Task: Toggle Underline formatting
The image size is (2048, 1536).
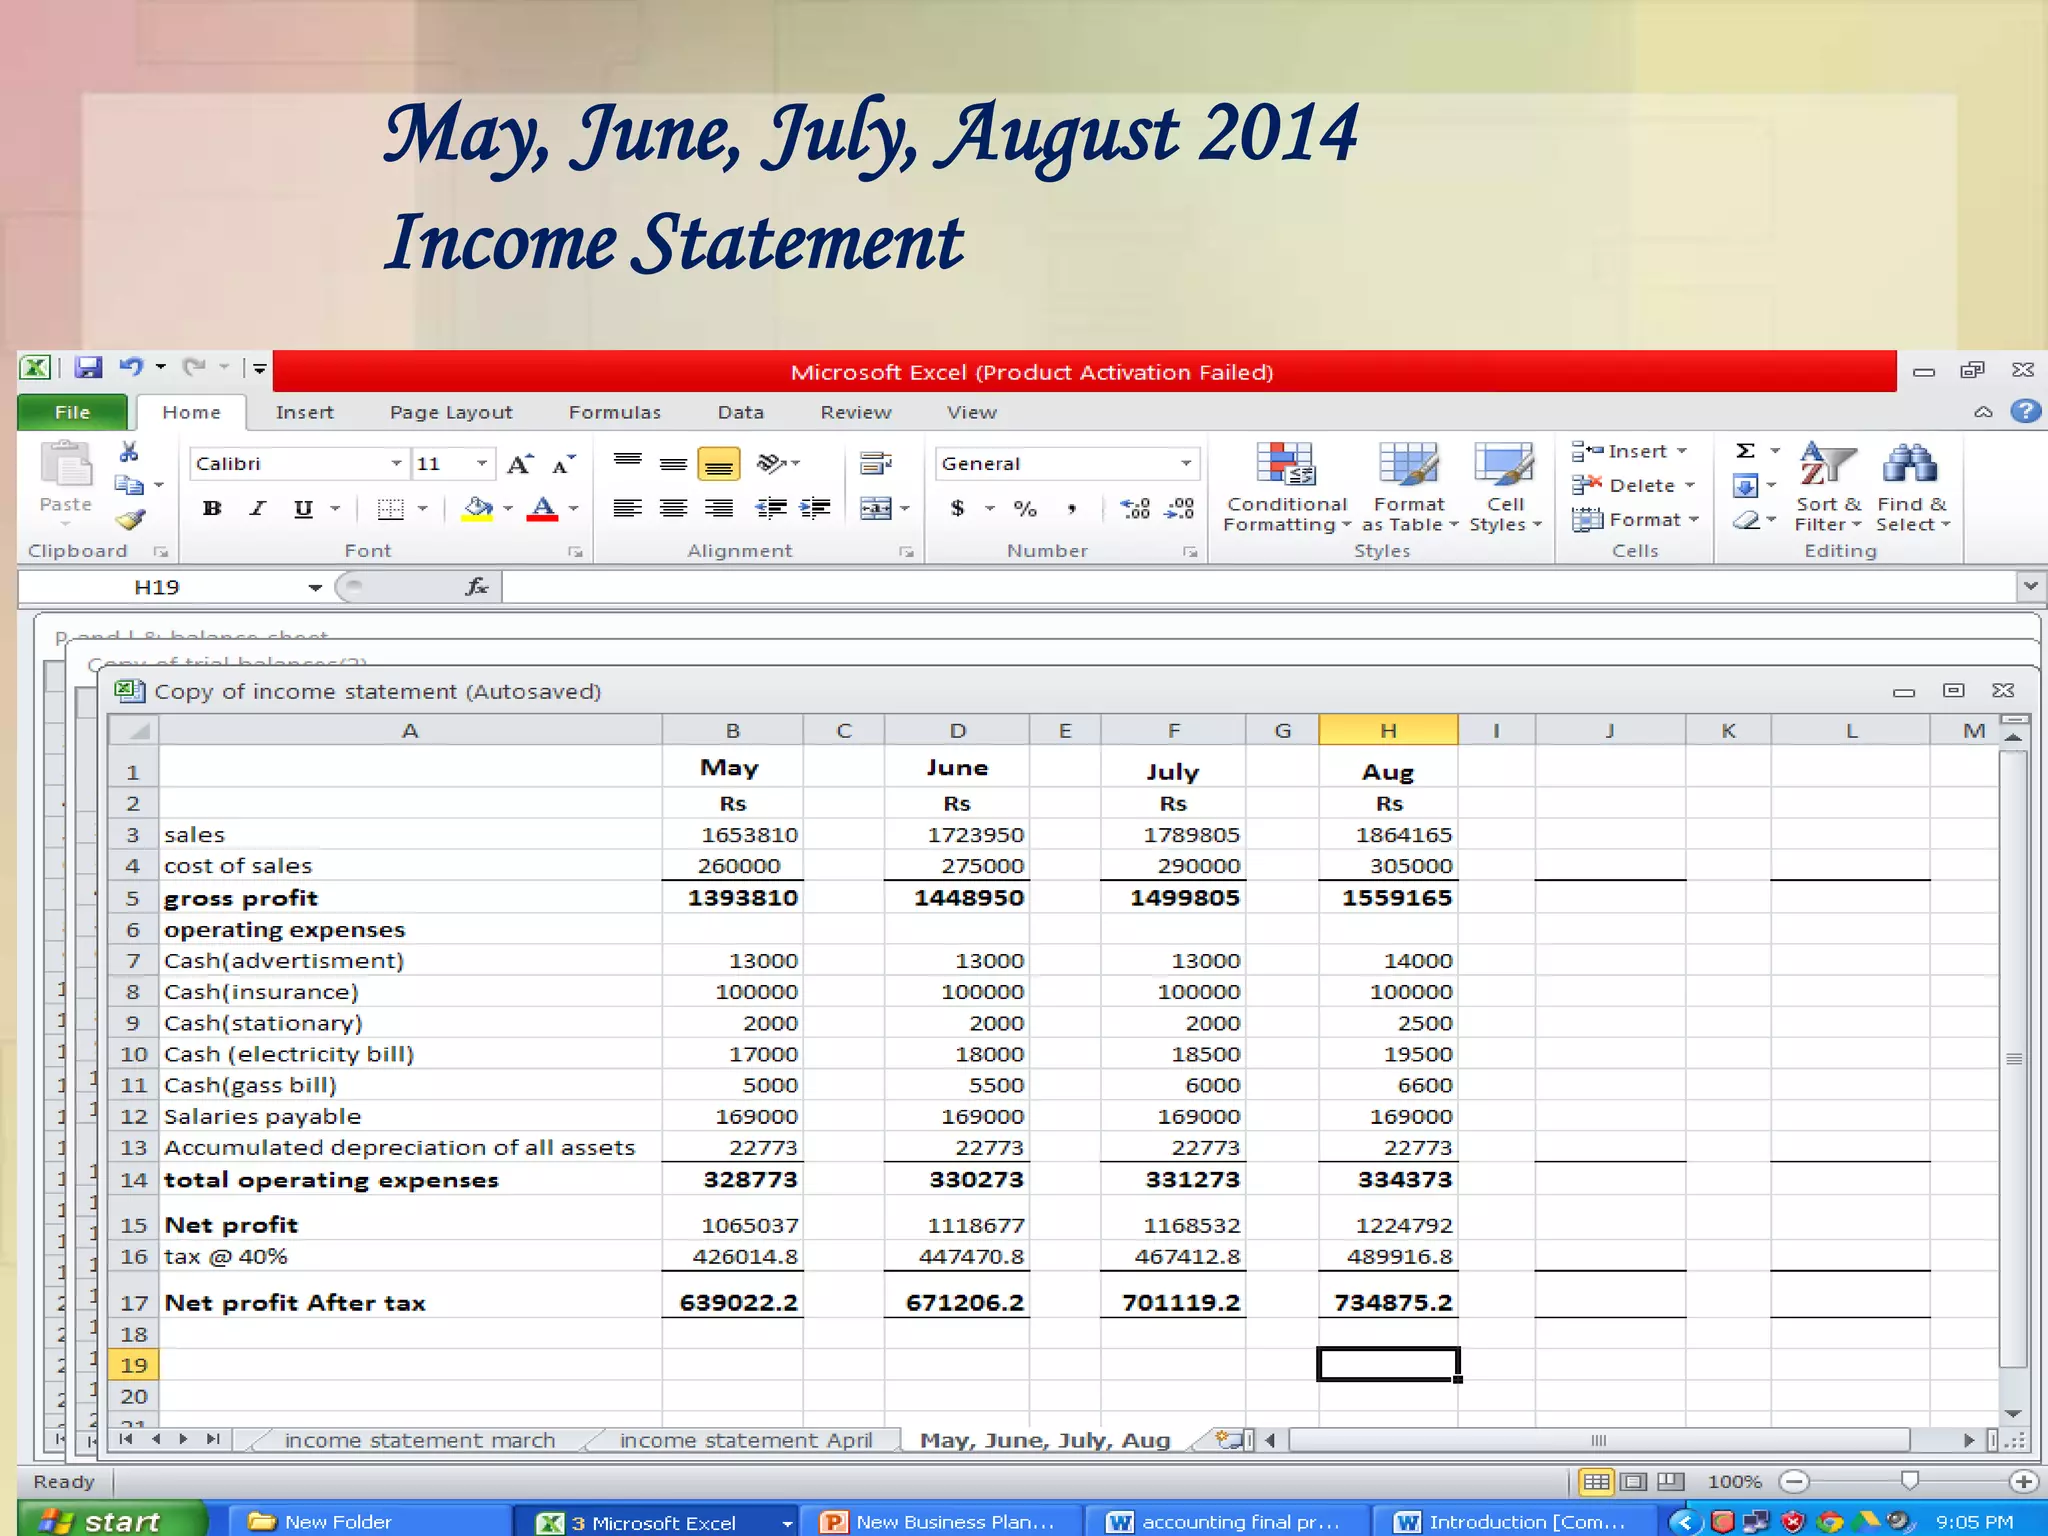Action: tap(303, 509)
